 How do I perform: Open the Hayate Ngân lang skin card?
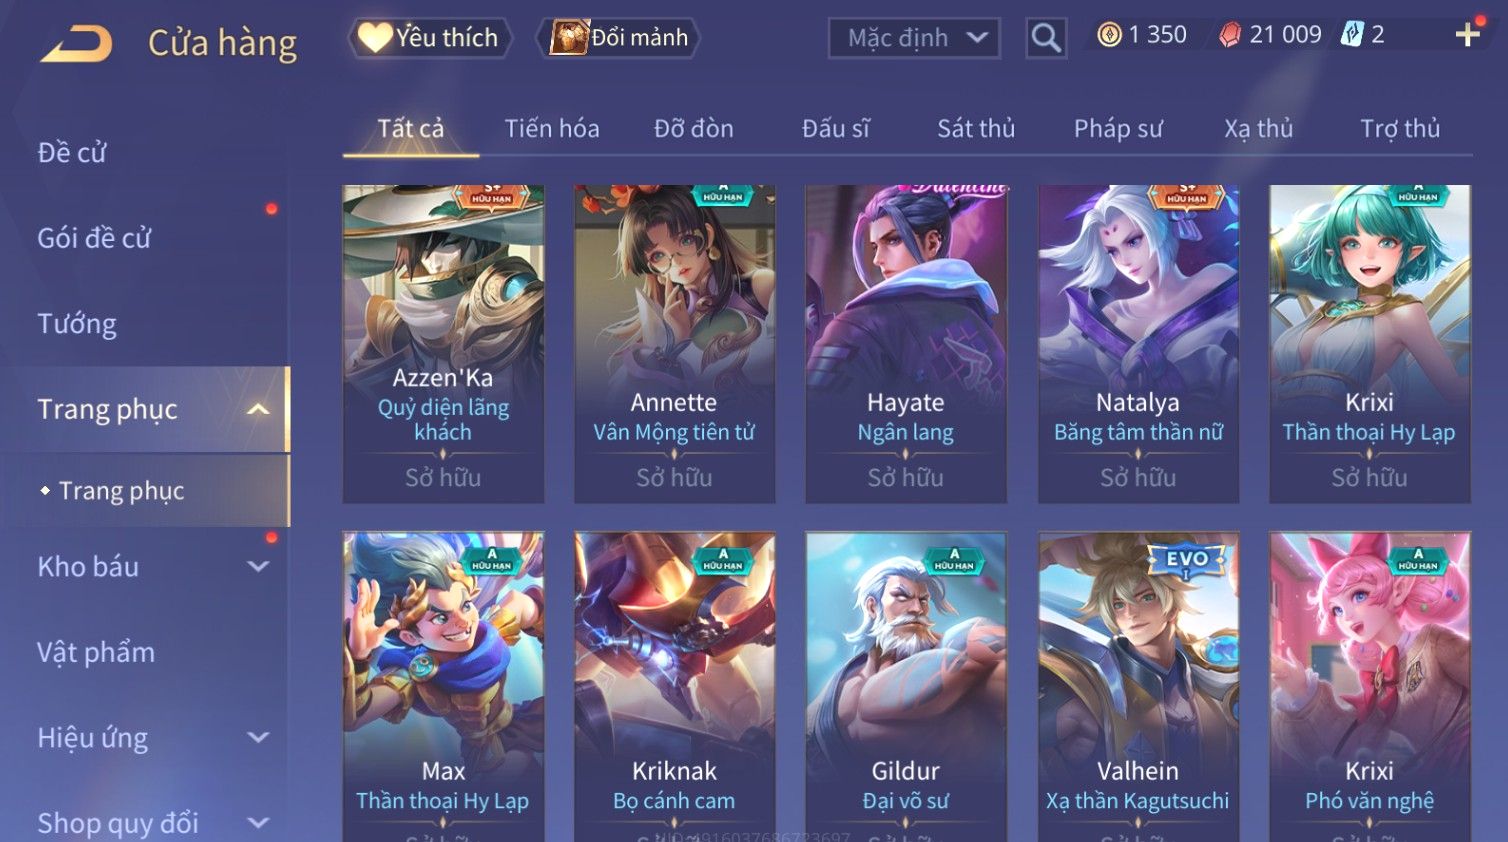click(x=906, y=343)
